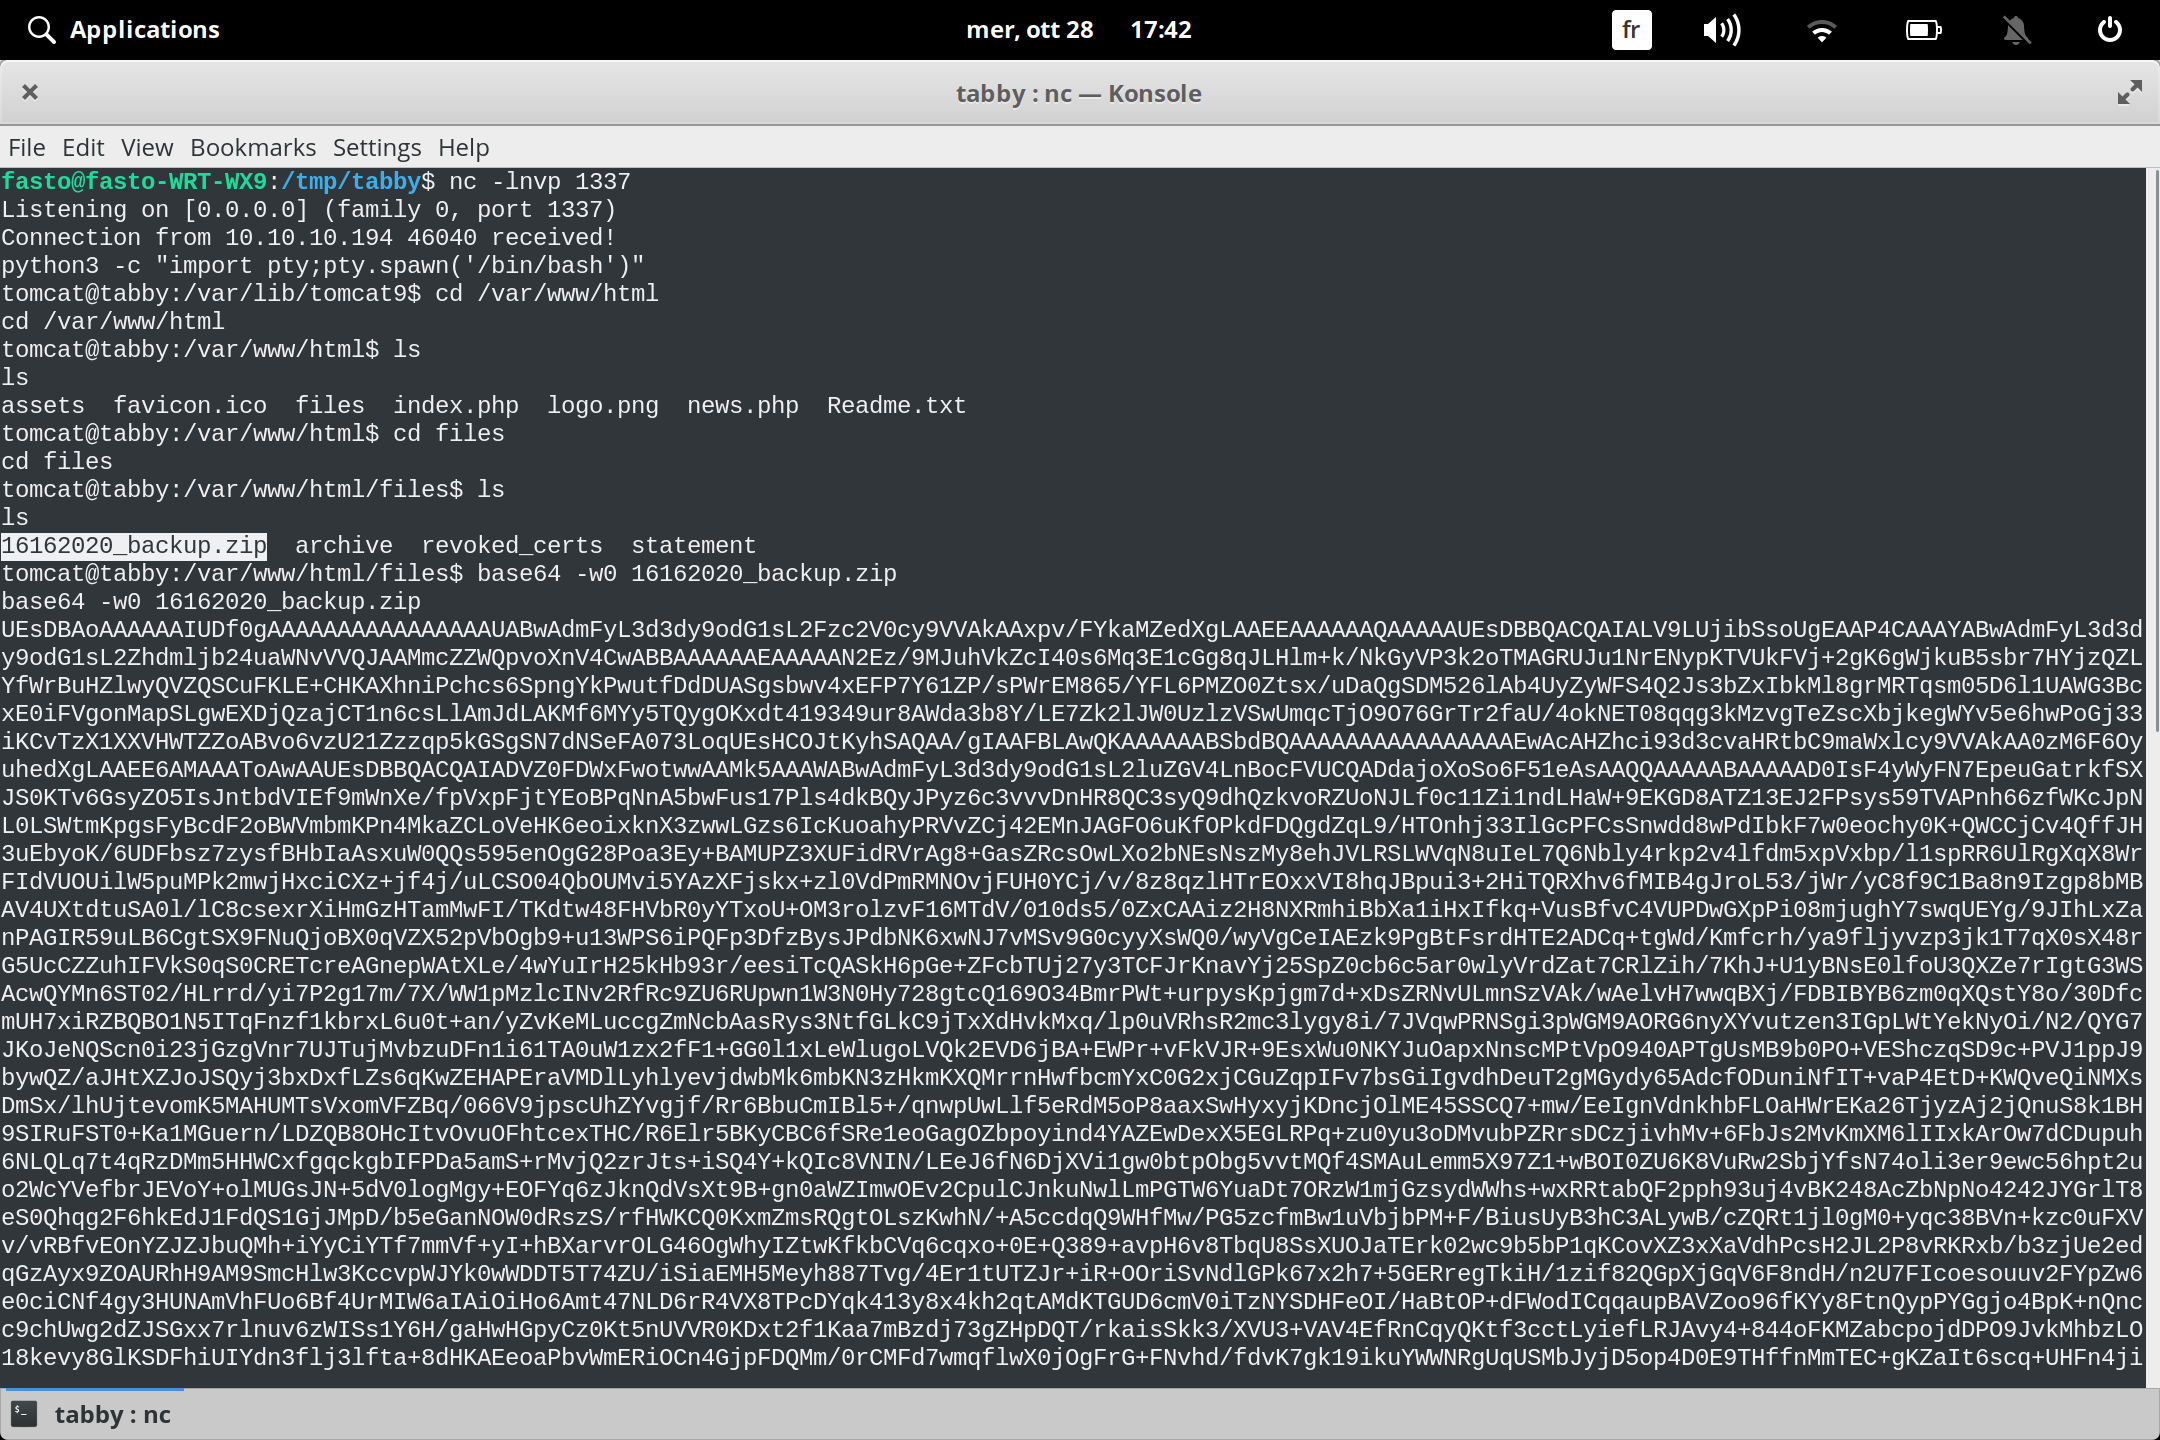Toggle Wi-Fi from the system tray
2160x1440 pixels.
point(1822,29)
